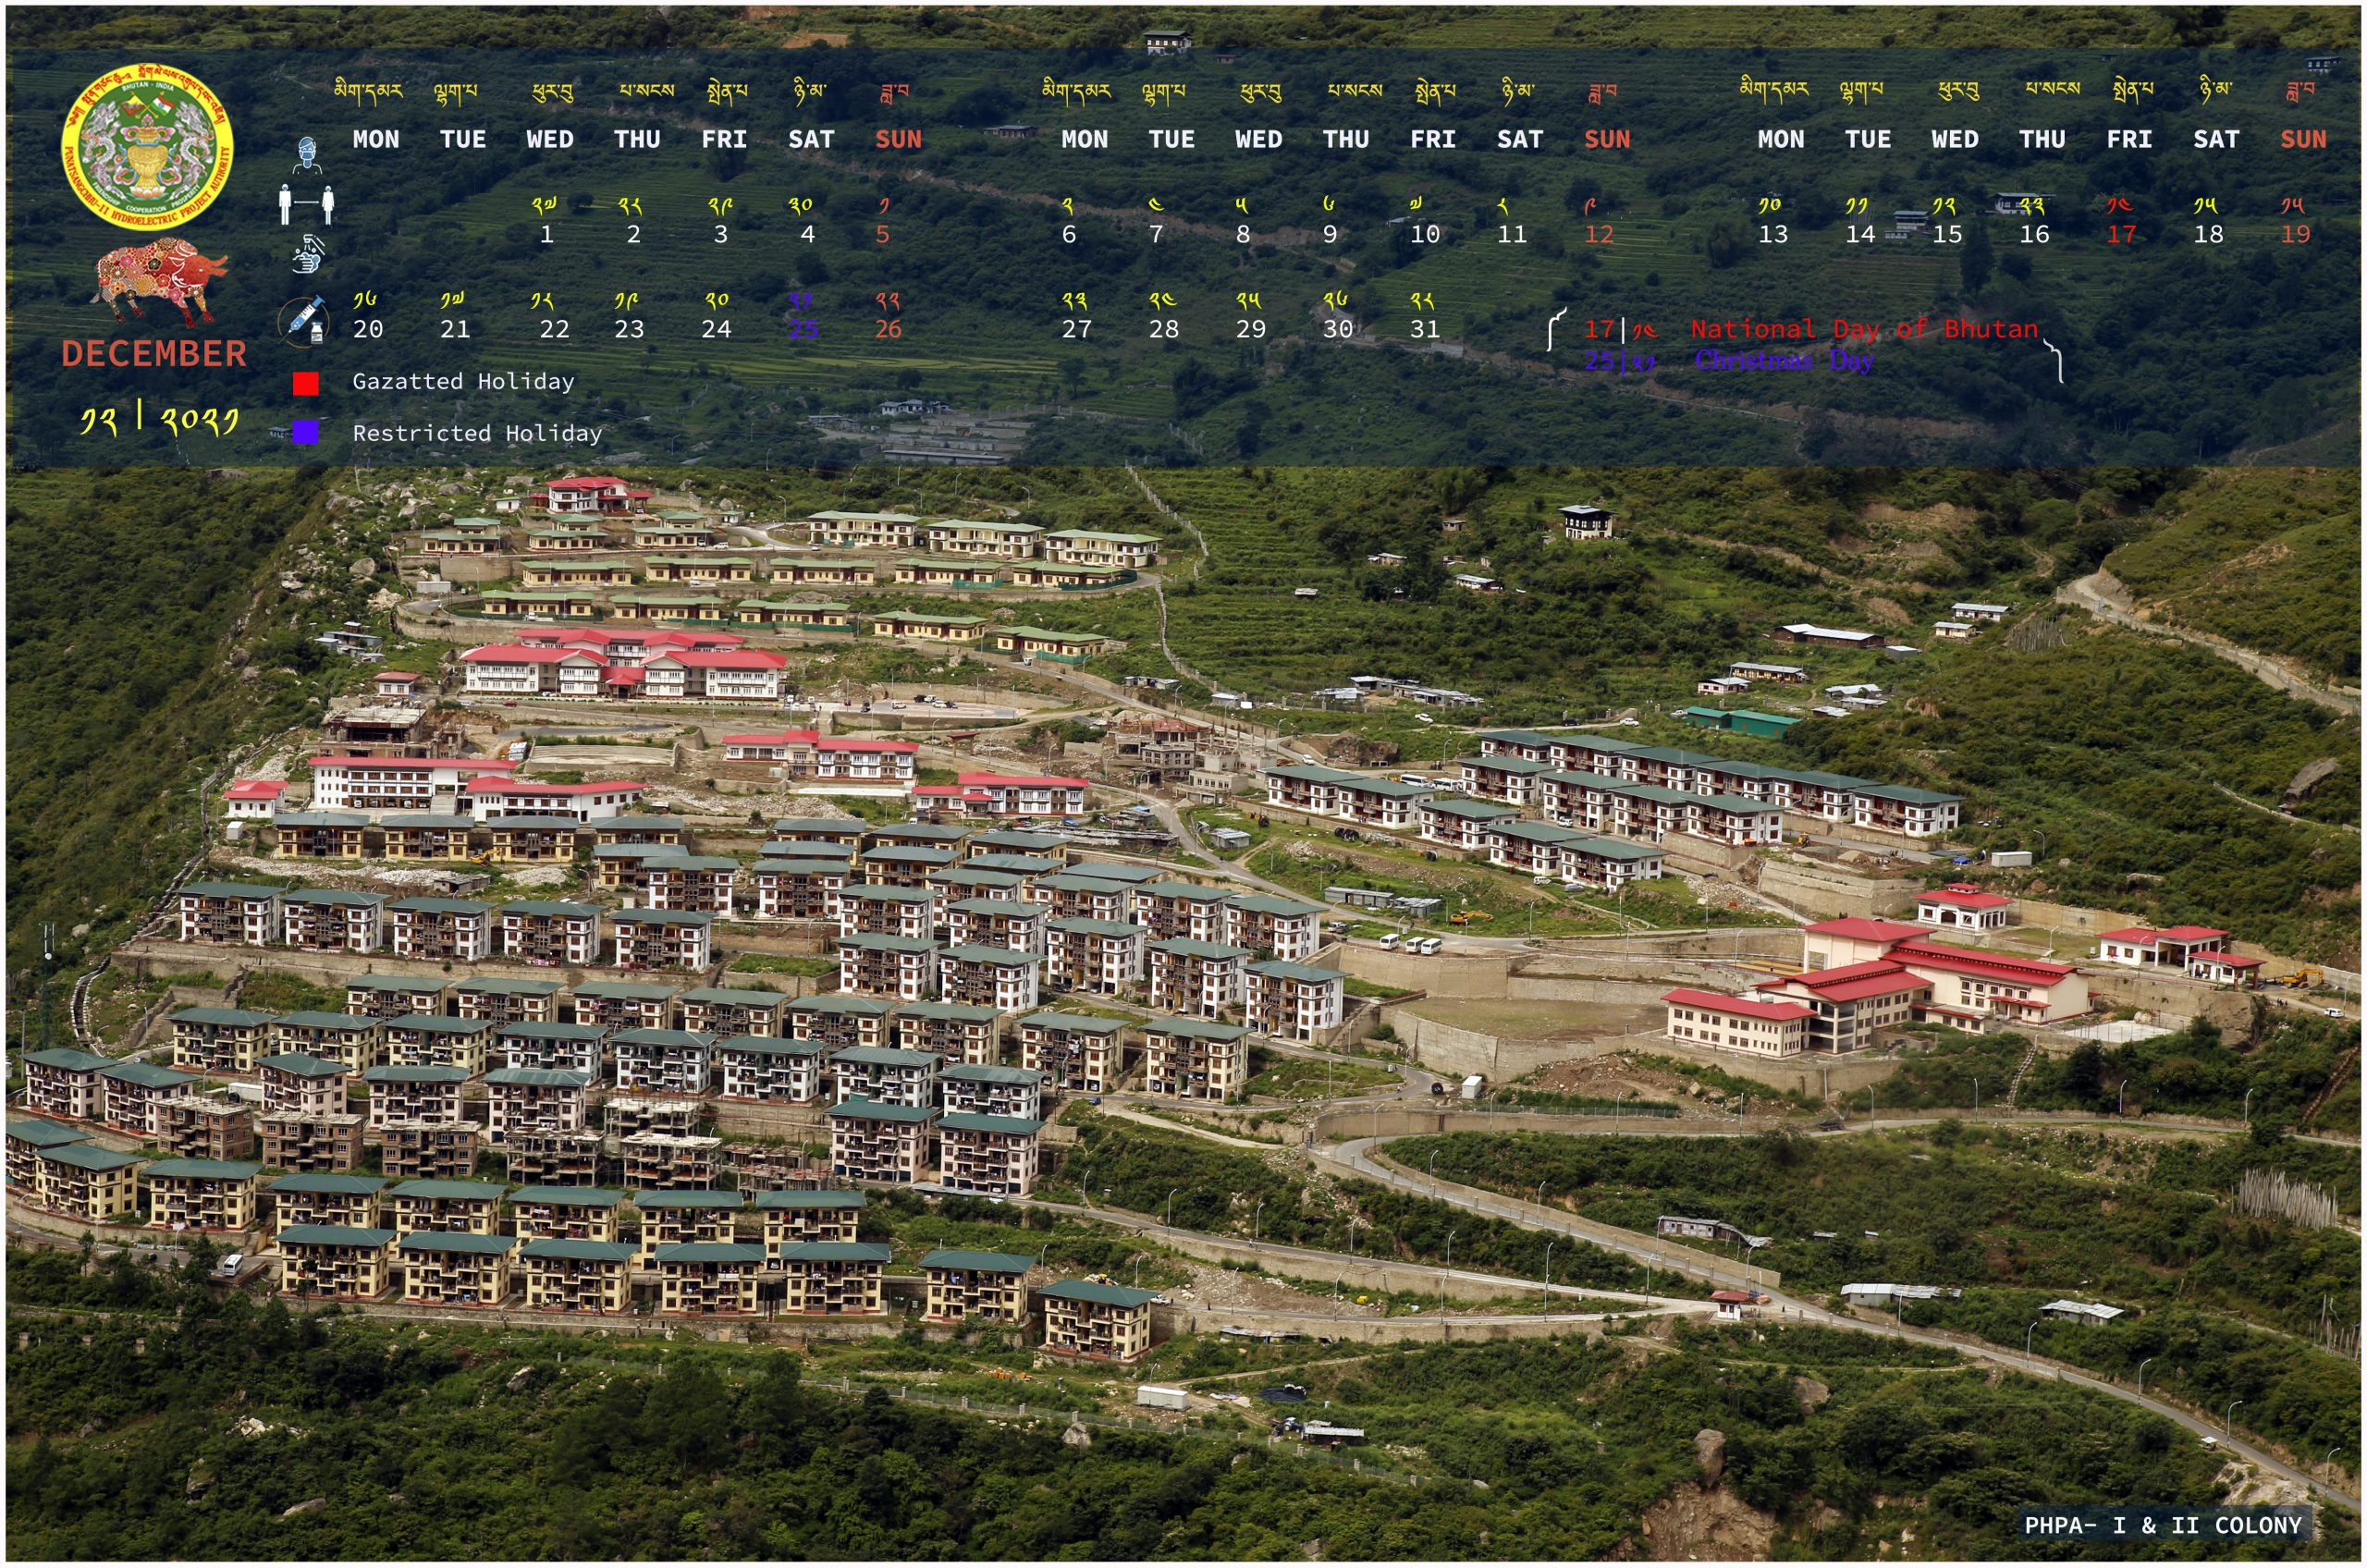This screenshot has width=2367, height=1568.
Task: Select date 25 marked in blue
Action: click(803, 329)
